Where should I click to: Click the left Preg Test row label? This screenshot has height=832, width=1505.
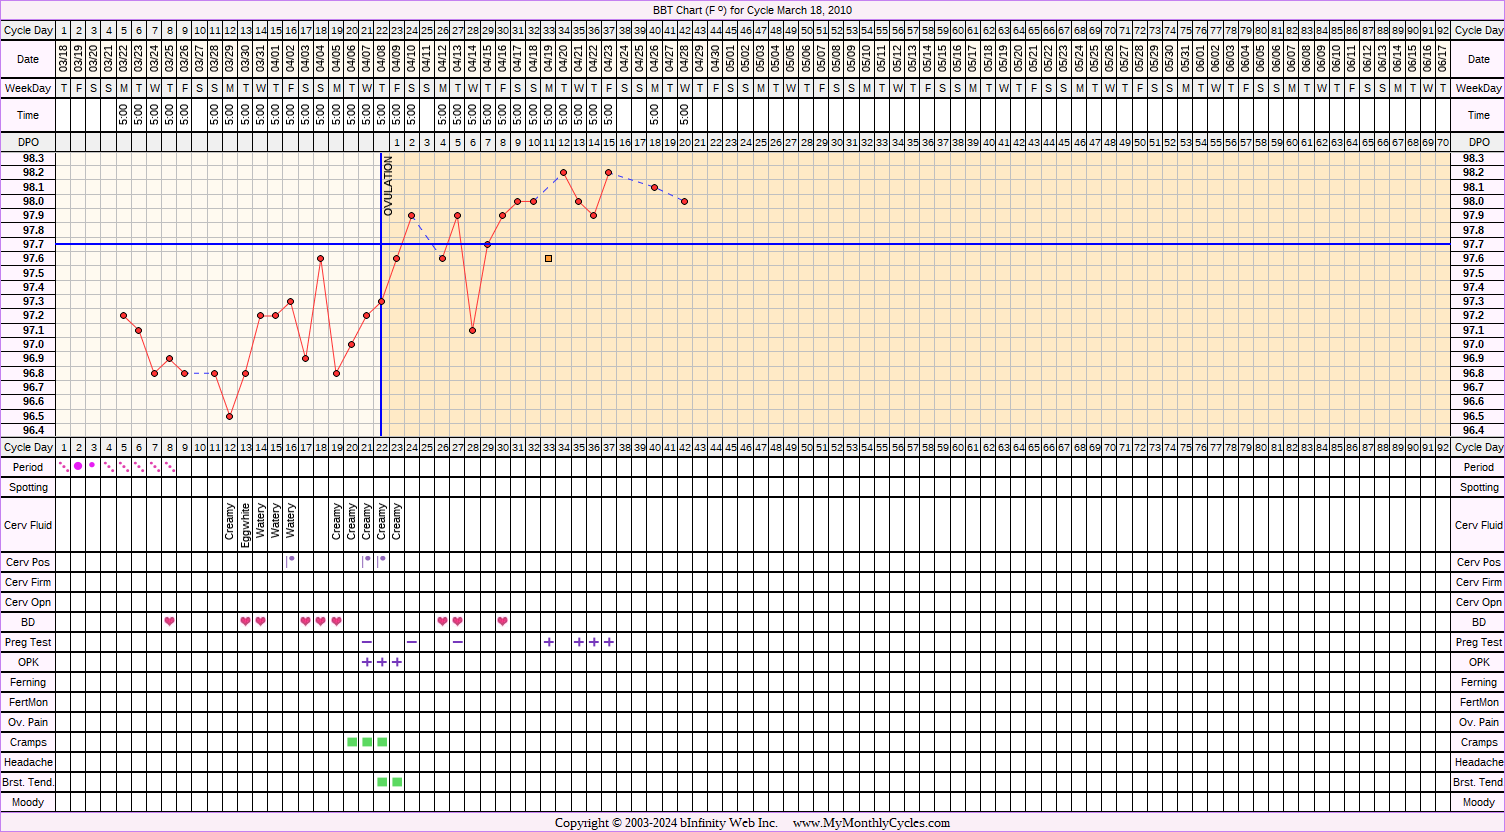(x=28, y=642)
